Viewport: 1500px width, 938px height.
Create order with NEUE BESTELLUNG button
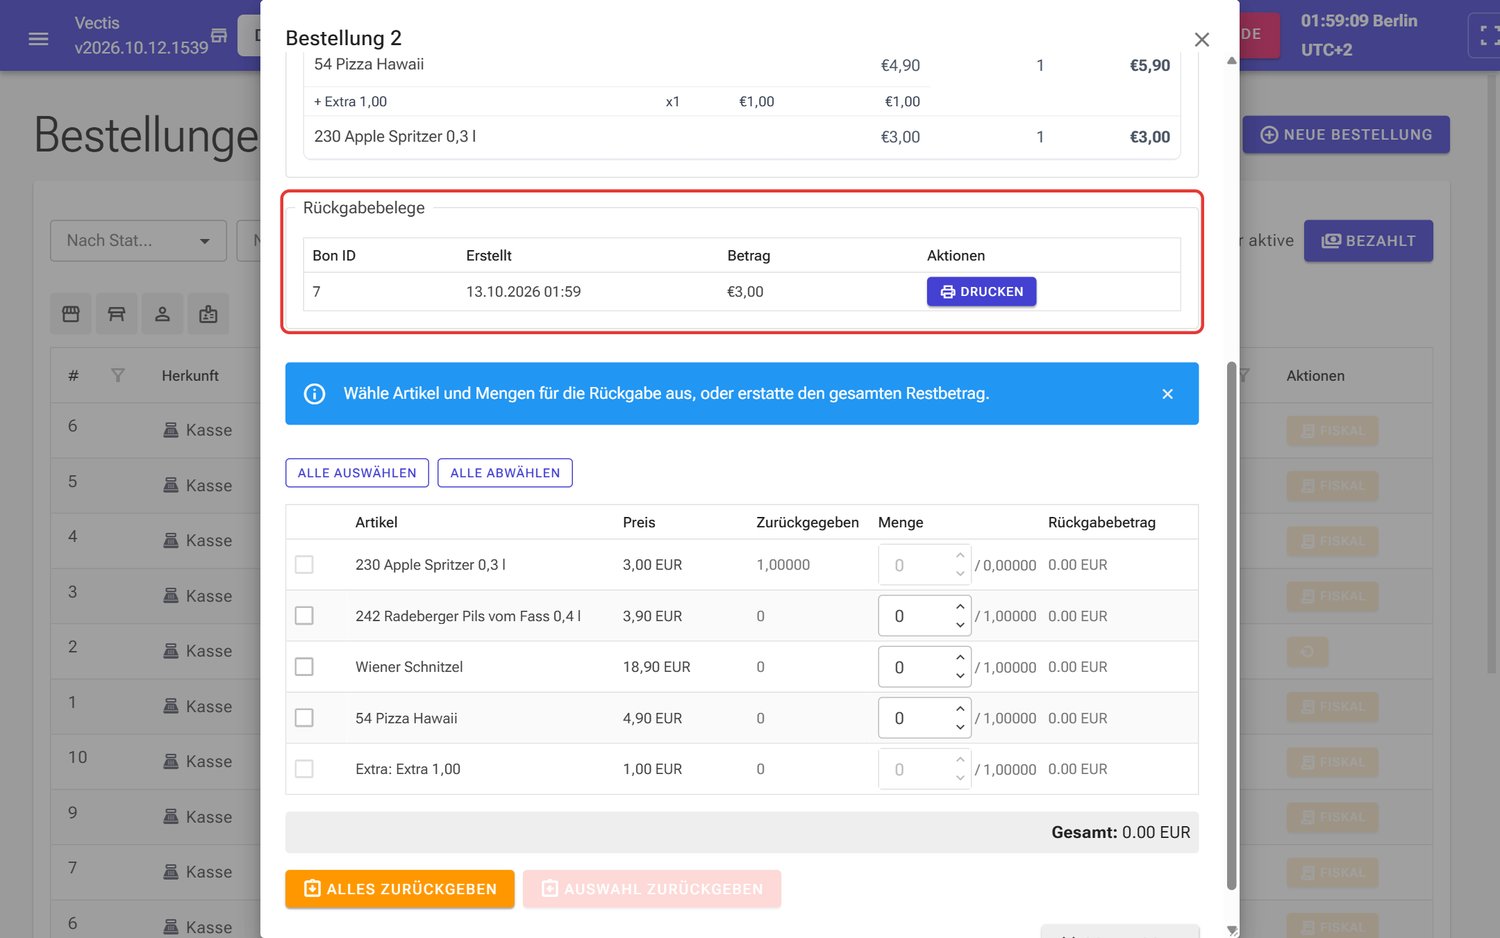1346,135
